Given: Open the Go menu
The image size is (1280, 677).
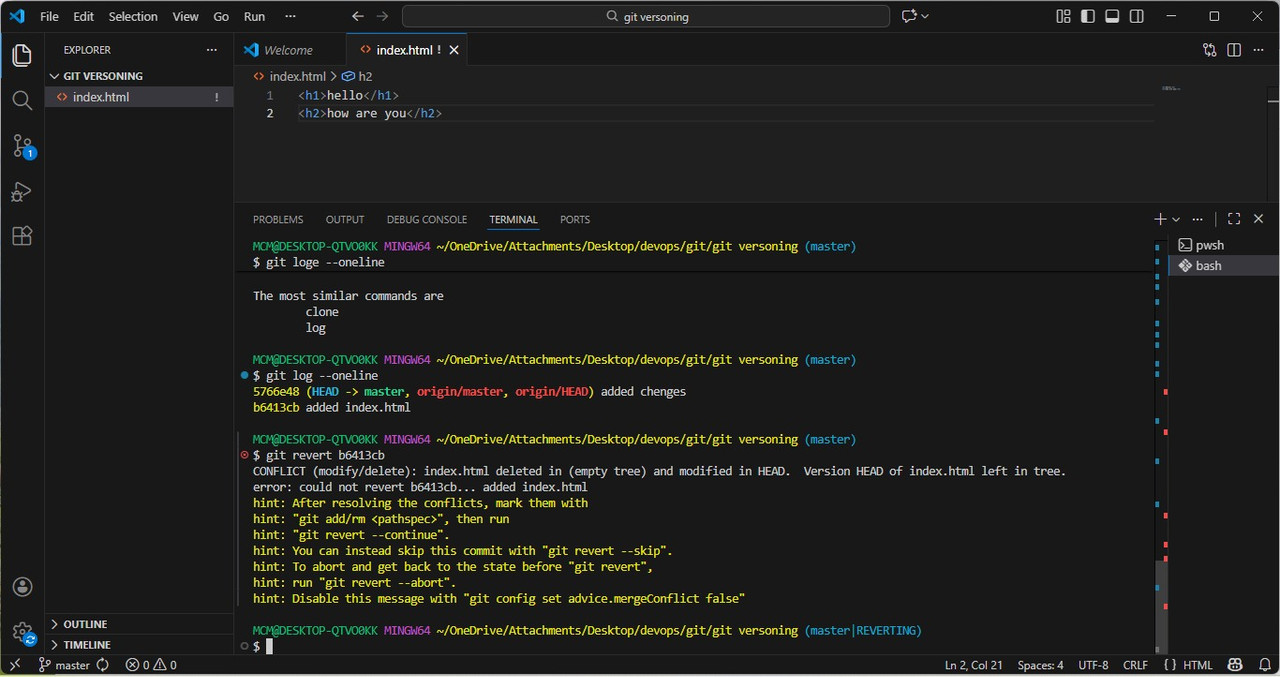Looking at the screenshot, I should (221, 16).
